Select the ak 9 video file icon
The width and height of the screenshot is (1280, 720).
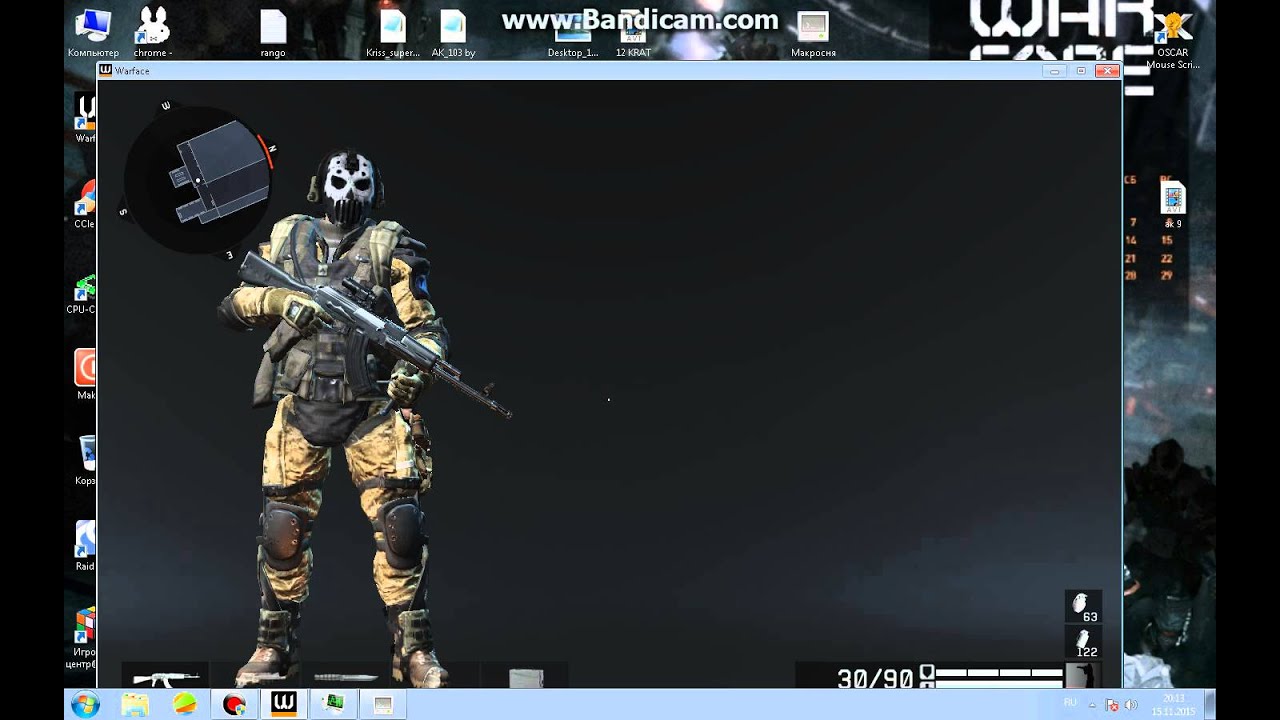[x=1173, y=203]
